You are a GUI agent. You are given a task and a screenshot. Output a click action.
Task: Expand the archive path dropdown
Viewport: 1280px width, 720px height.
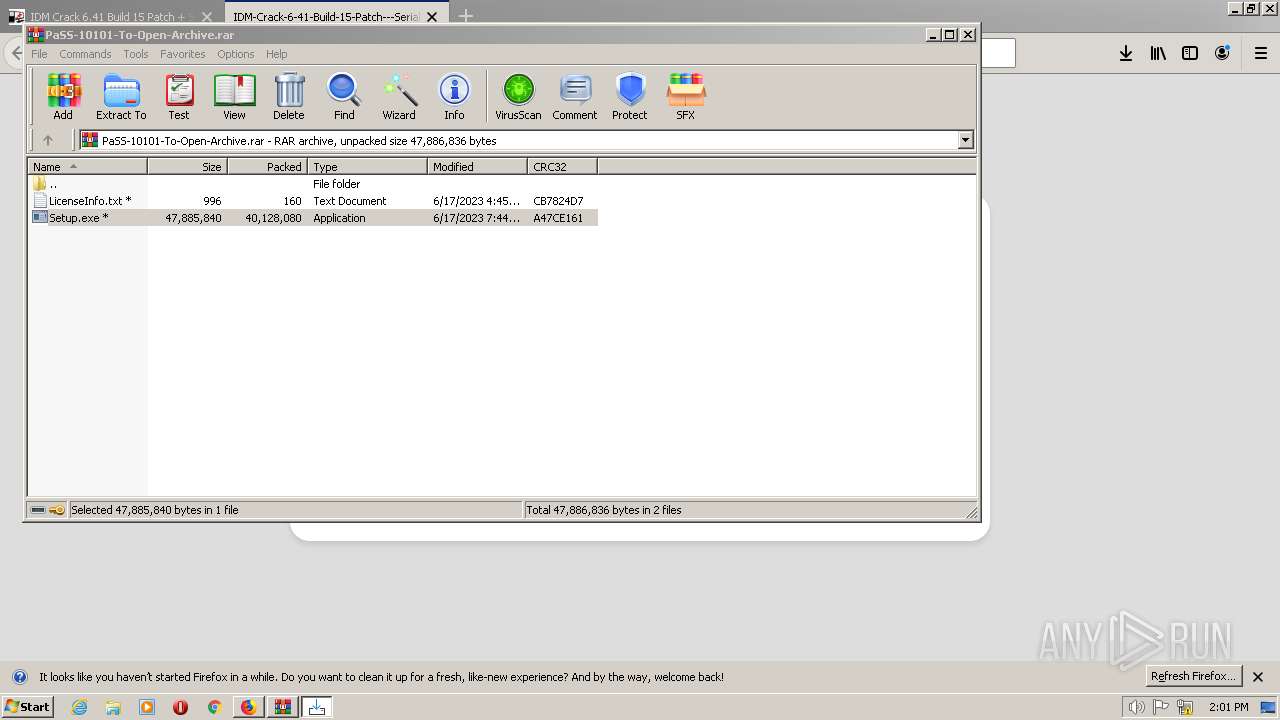click(x=965, y=140)
